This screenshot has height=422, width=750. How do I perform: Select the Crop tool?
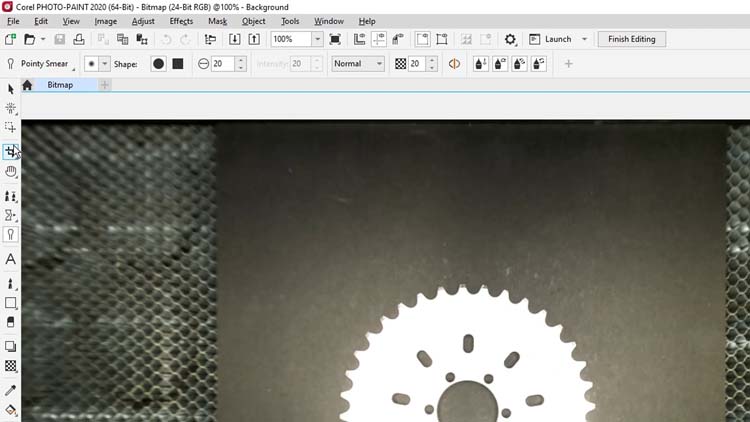(x=11, y=152)
